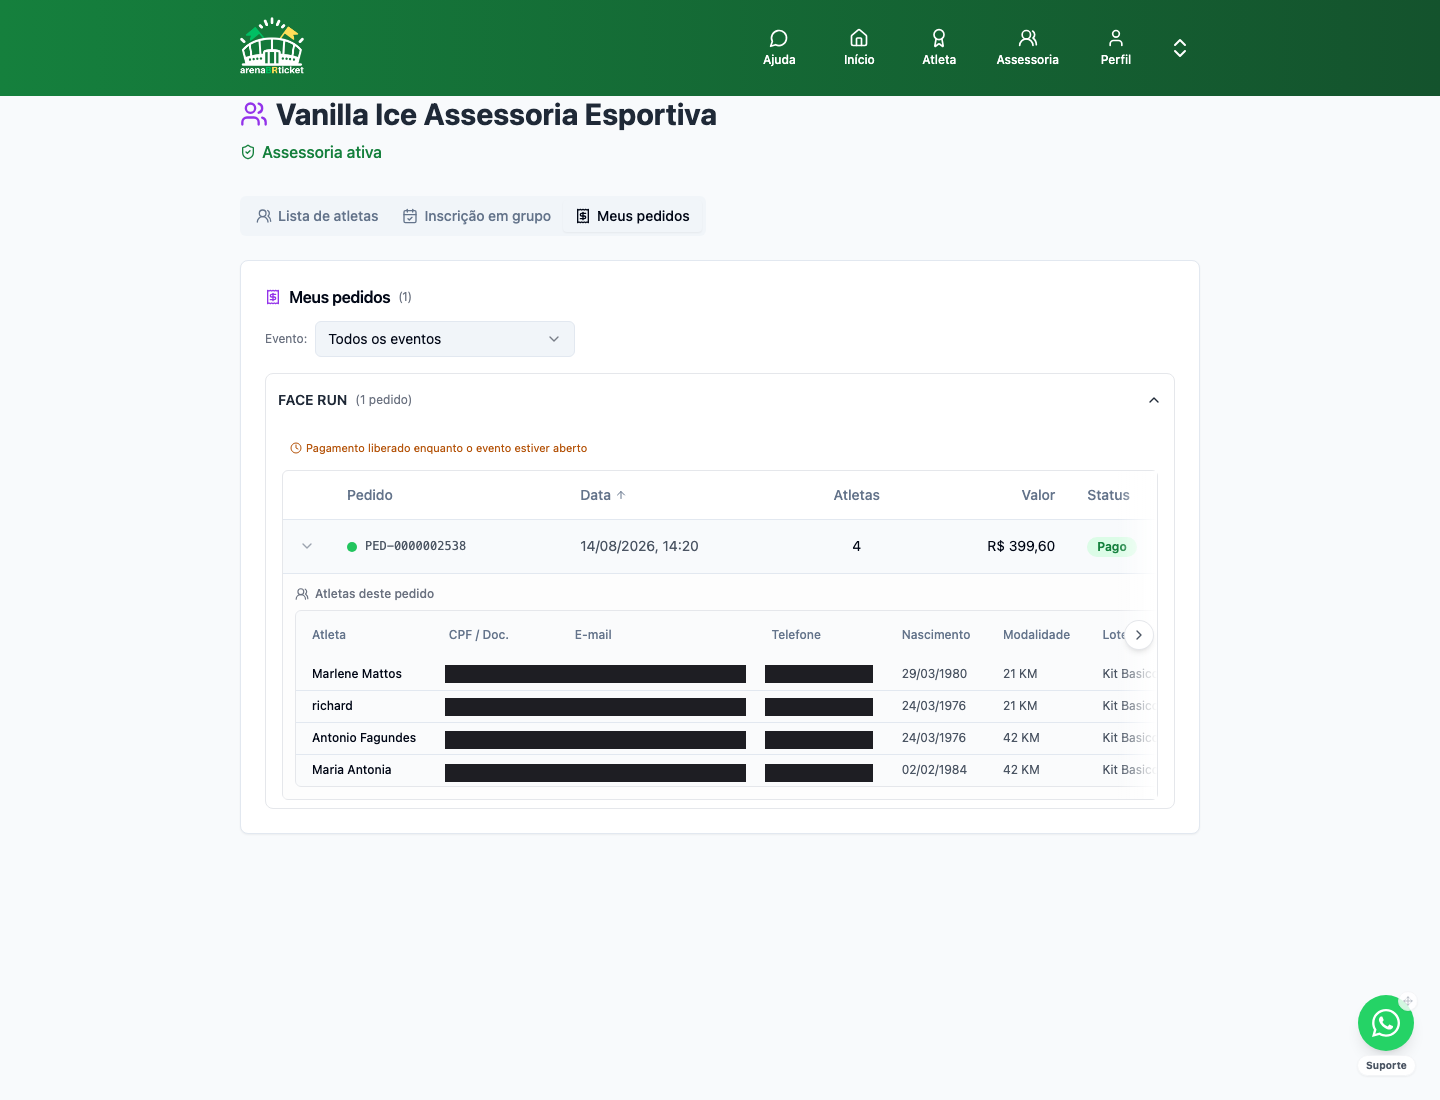Click the Telefone column header
This screenshot has width=1440, height=1100.
pyautogui.click(x=796, y=635)
